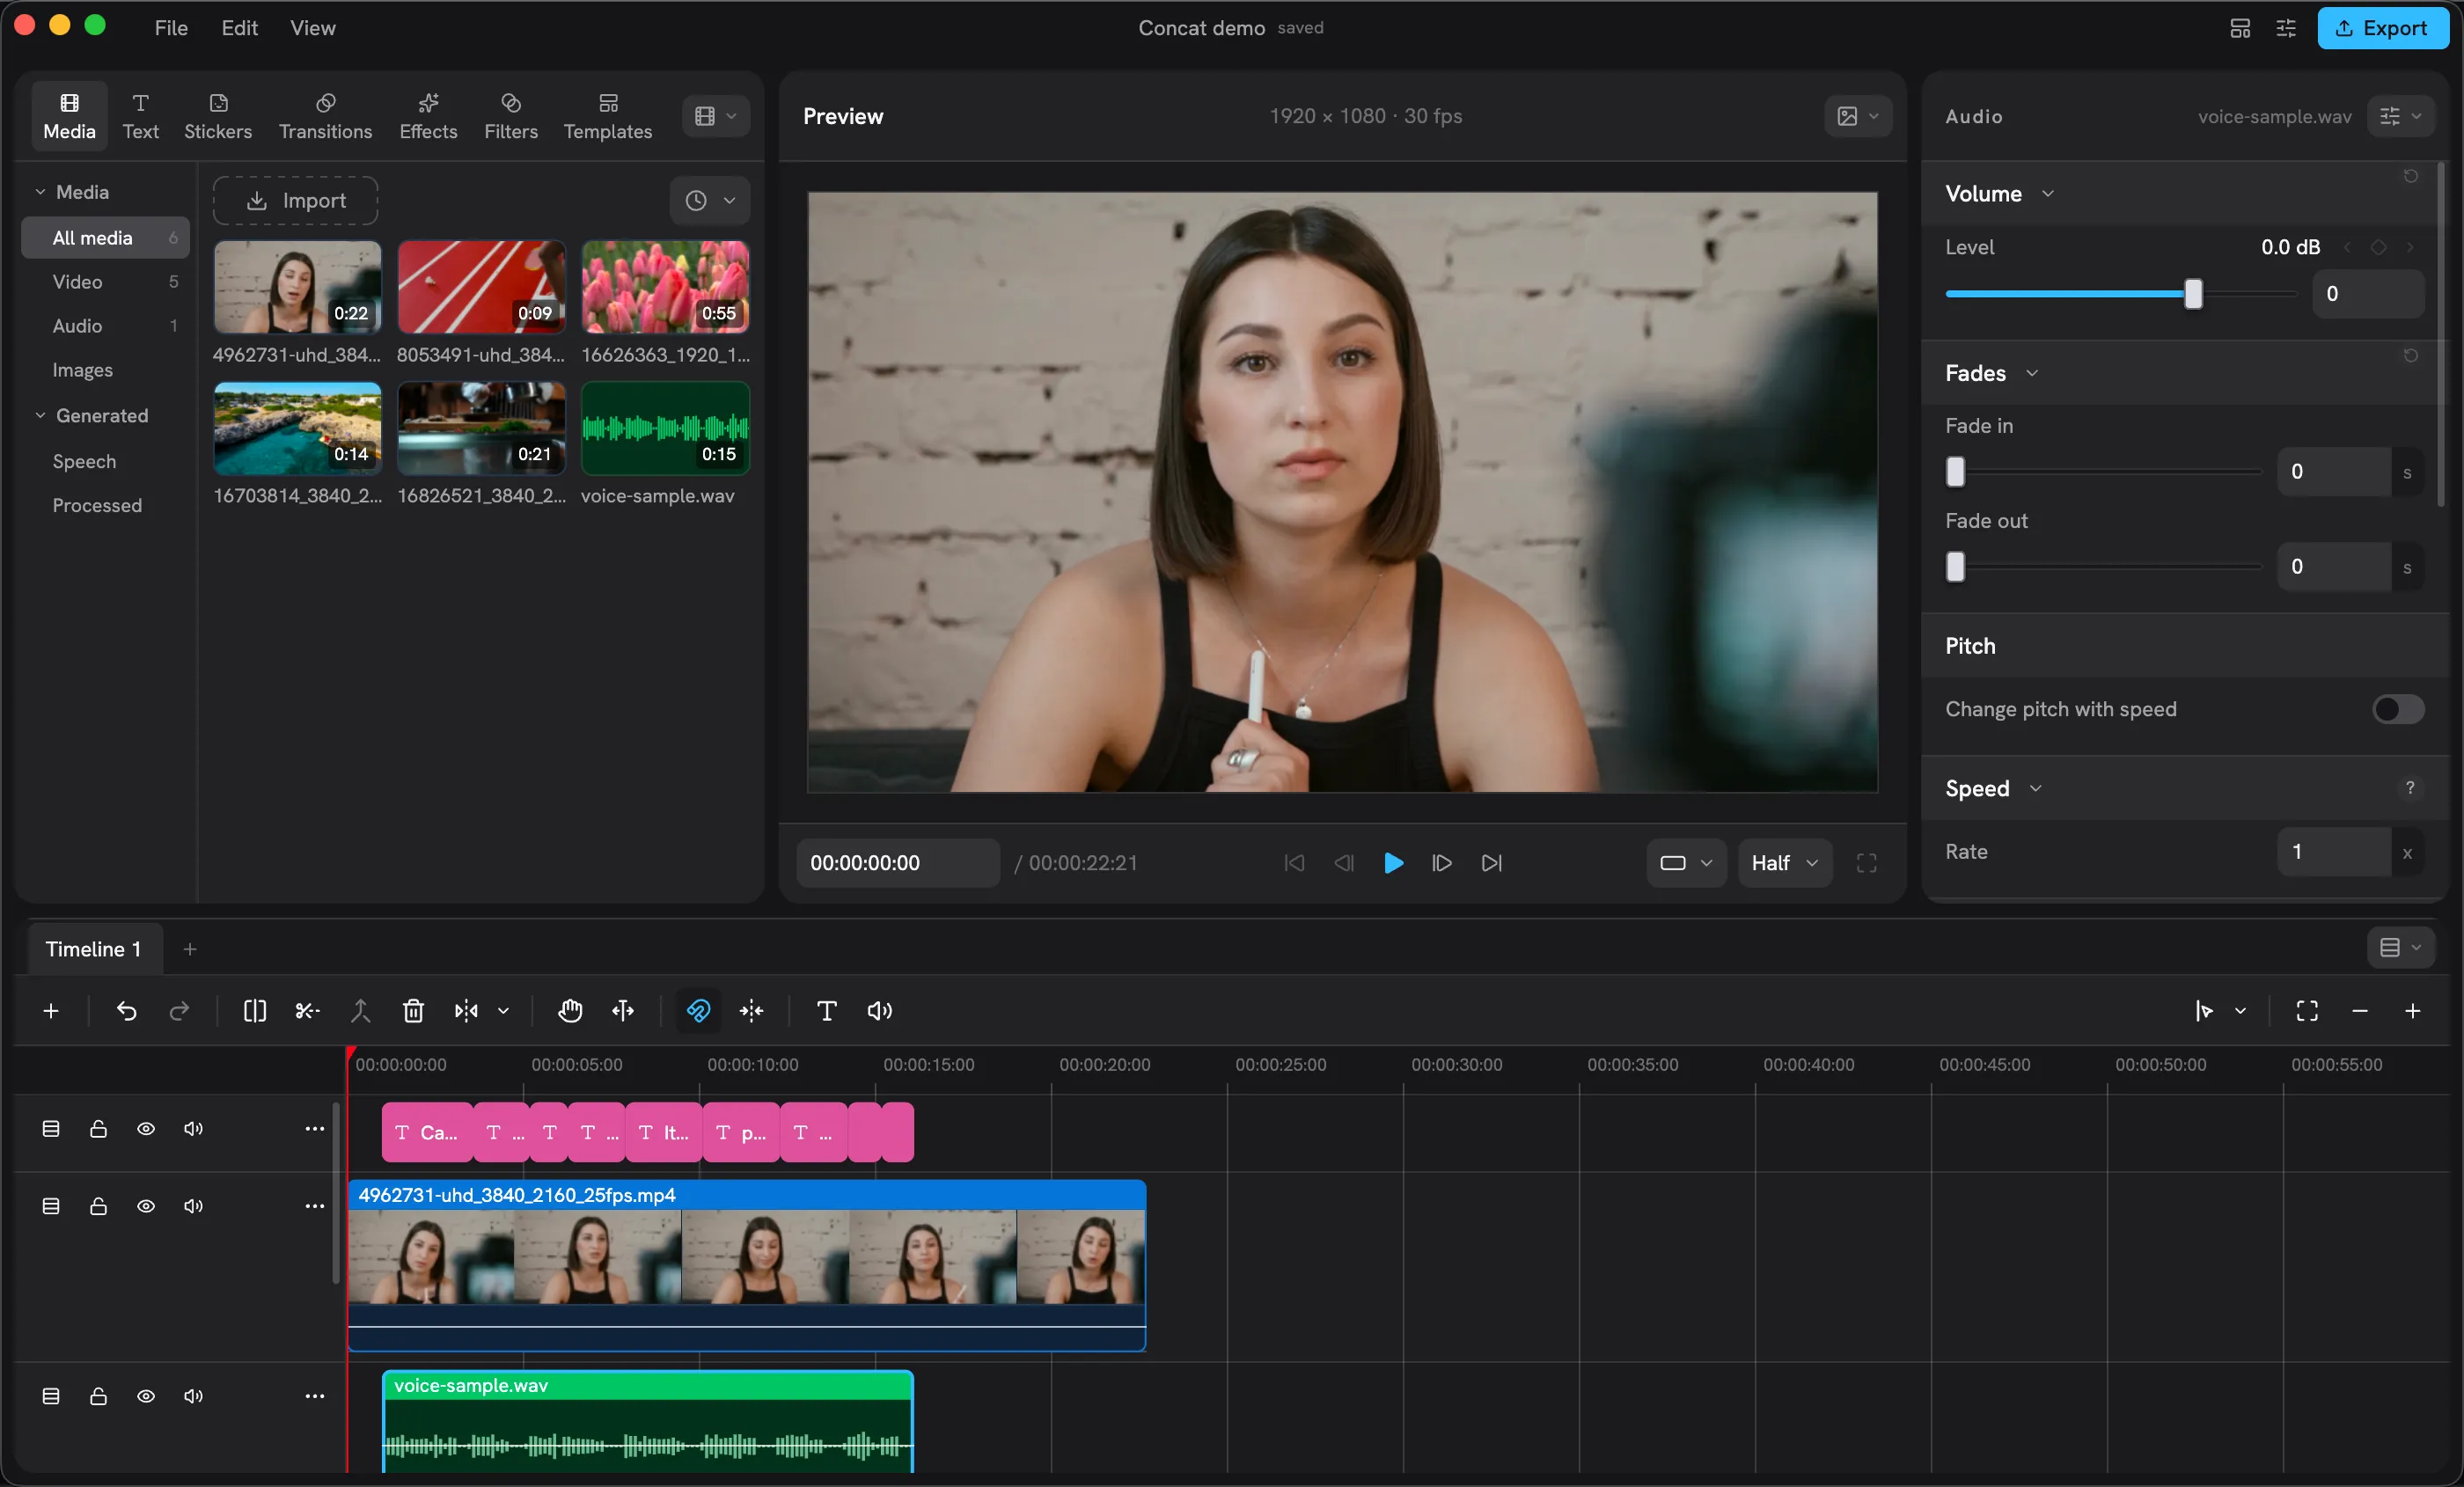Select the tulips 0:55 media thumbnail
Screen dimensions: 2464x1487
tap(666, 287)
